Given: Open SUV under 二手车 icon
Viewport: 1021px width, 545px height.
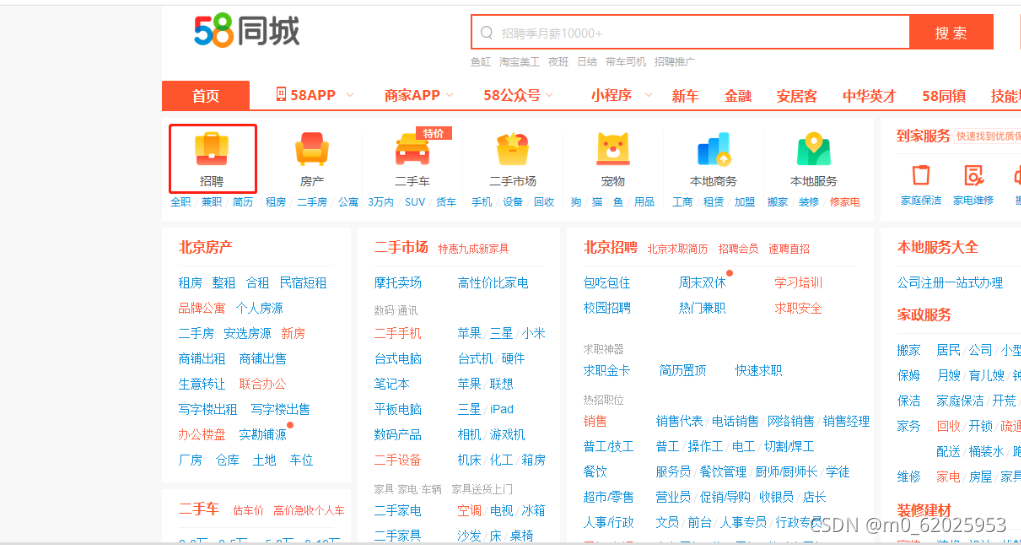Looking at the screenshot, I should tap(415, 202).
